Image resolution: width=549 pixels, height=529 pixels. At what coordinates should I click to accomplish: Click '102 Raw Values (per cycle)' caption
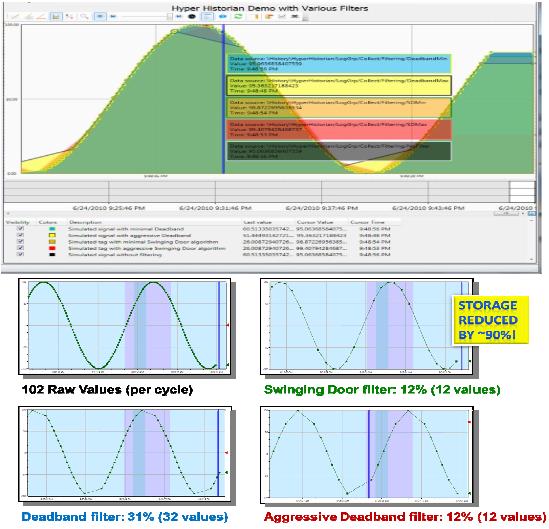coord(107,389)
